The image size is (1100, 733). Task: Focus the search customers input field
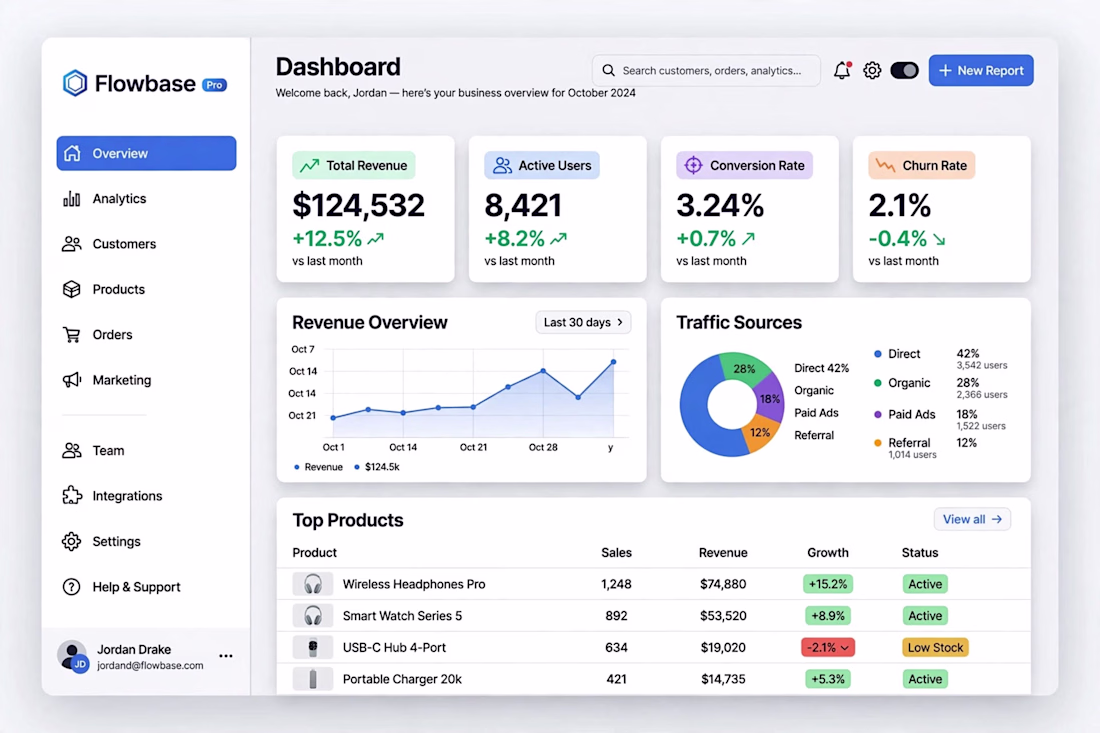(x=706, y=70)
